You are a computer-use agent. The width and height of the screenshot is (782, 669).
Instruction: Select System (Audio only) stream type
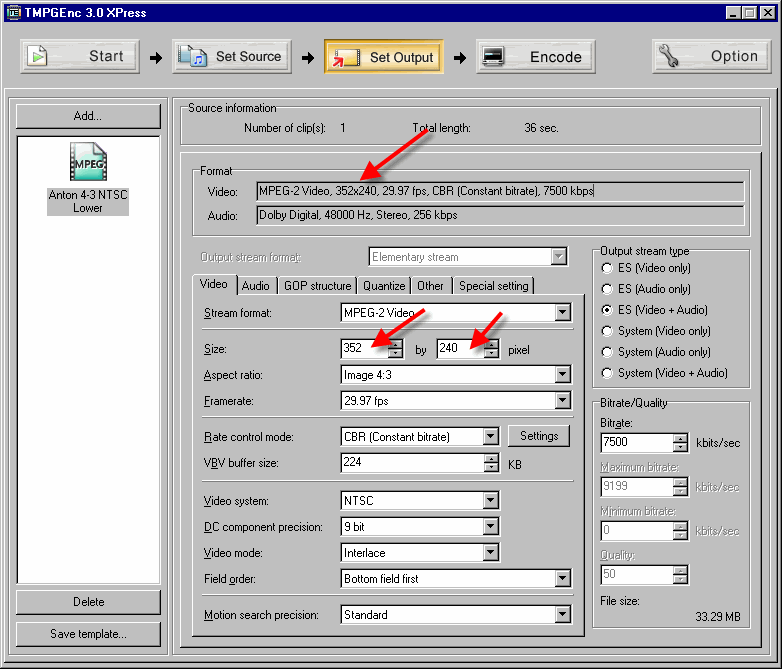click(x=606, y=352)
